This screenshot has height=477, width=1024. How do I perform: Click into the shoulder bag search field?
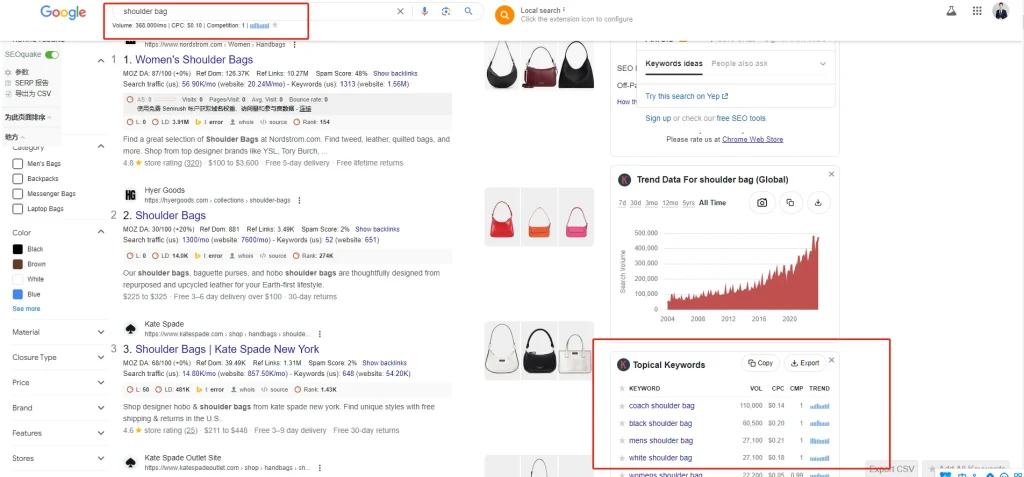pos(255,11)
